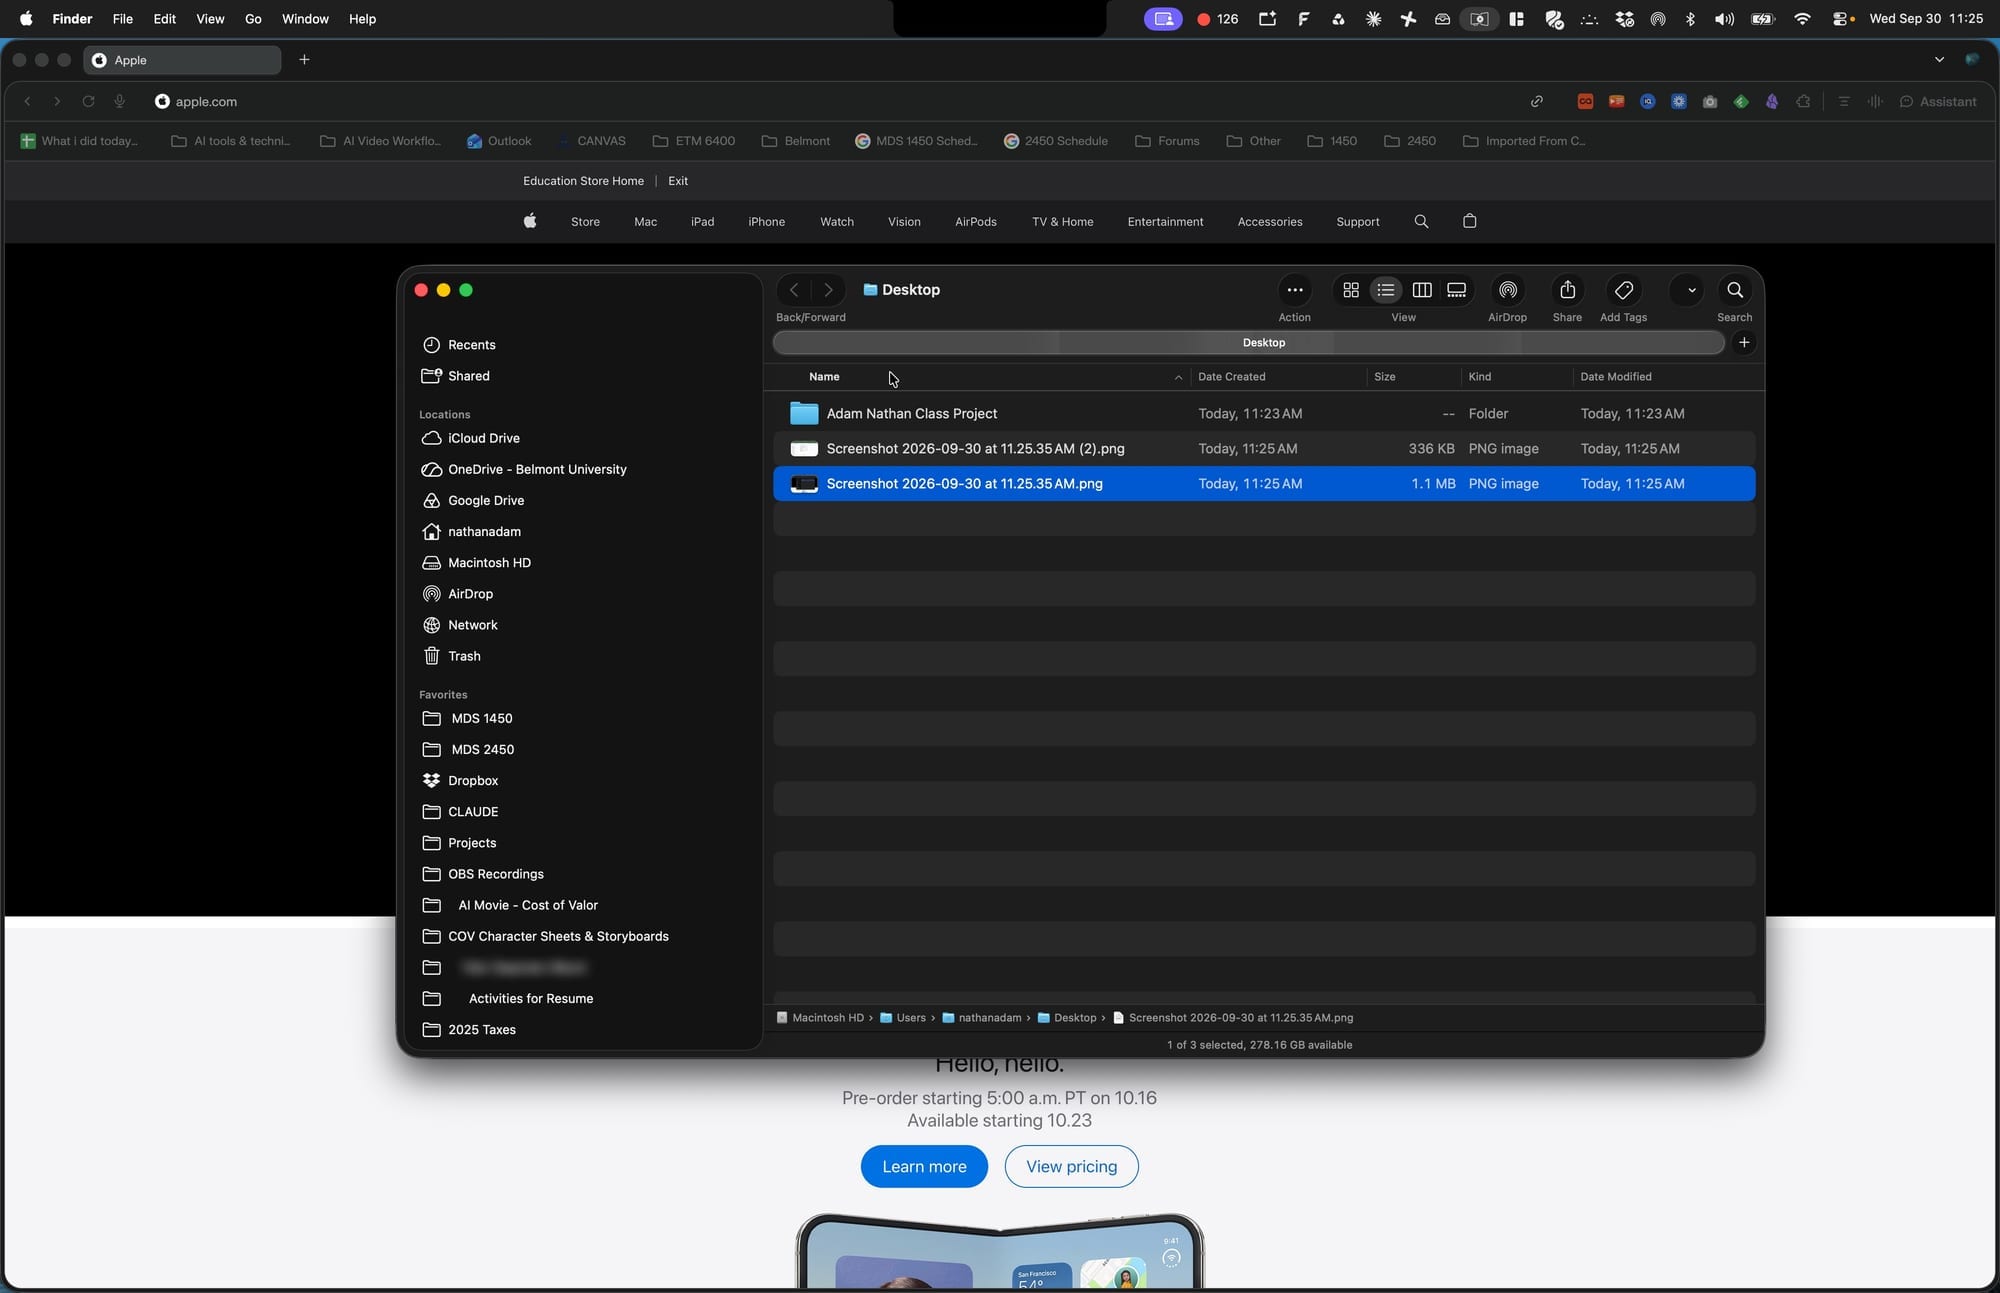Select Screenshot 11.25.35 AM (2).png file

(1264, 449)
